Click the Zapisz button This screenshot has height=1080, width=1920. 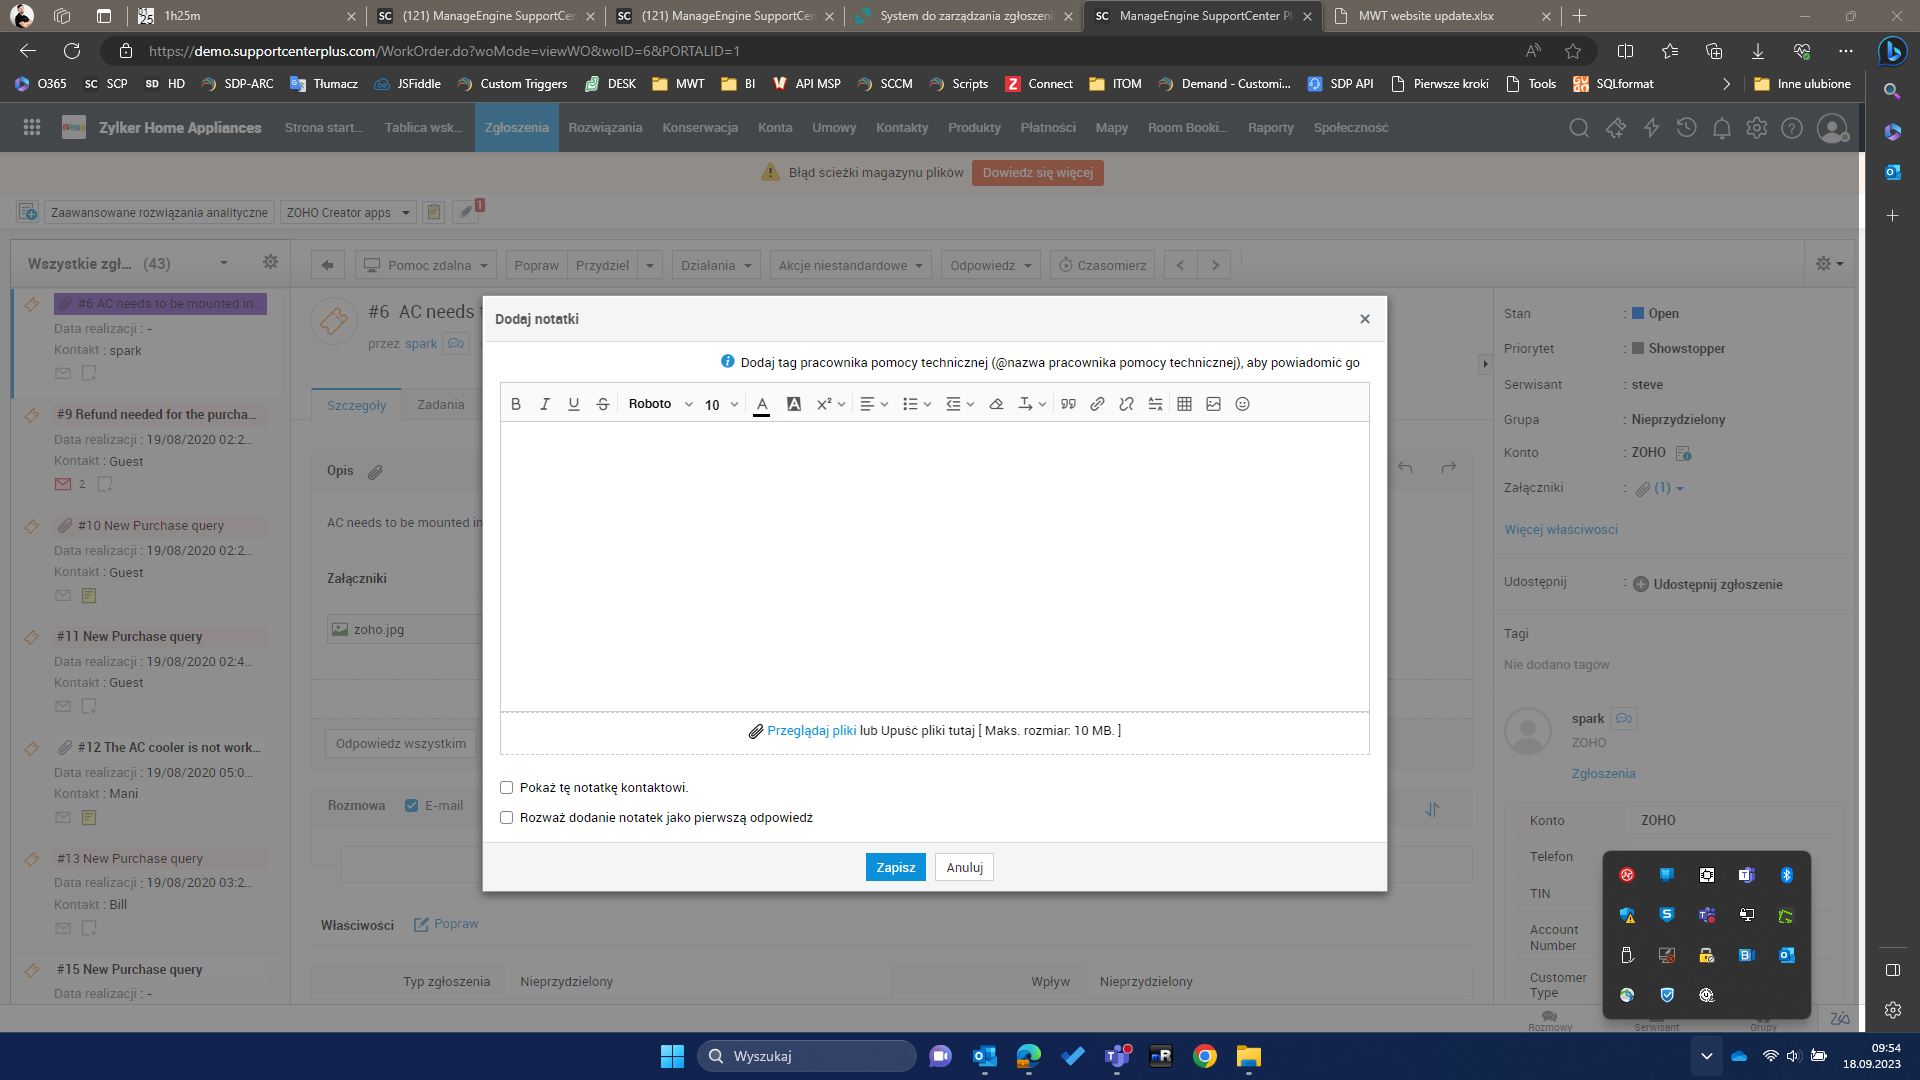pos(895,867)
